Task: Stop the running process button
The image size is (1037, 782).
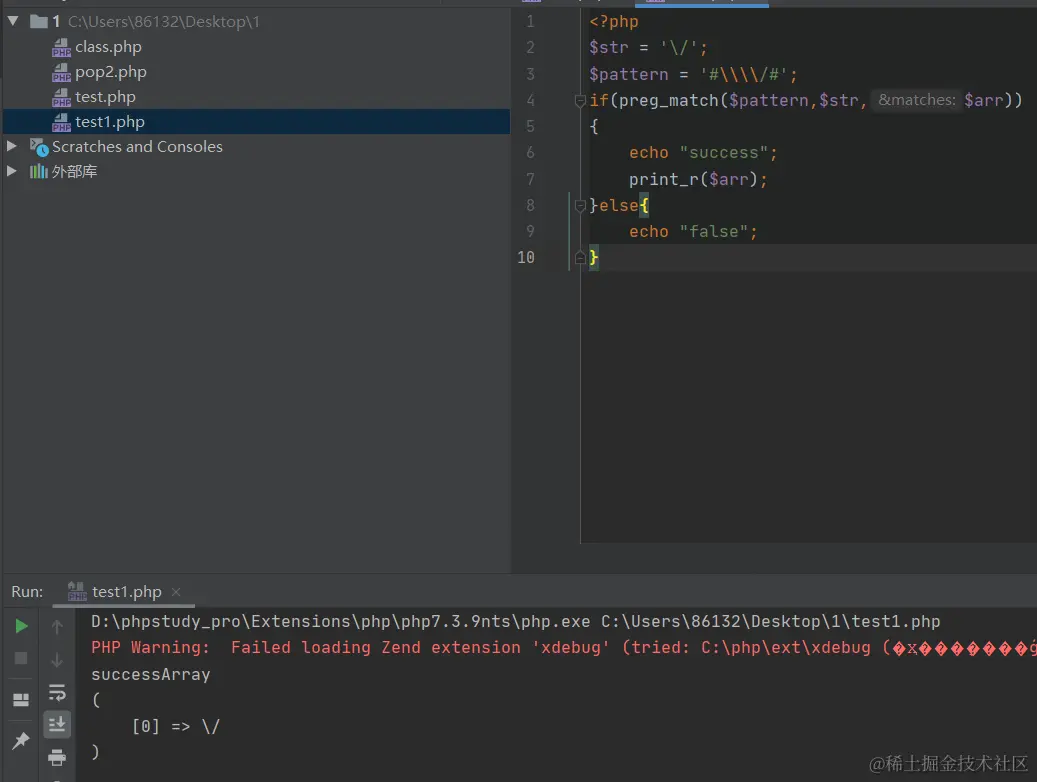Action: tap(21, 658)
